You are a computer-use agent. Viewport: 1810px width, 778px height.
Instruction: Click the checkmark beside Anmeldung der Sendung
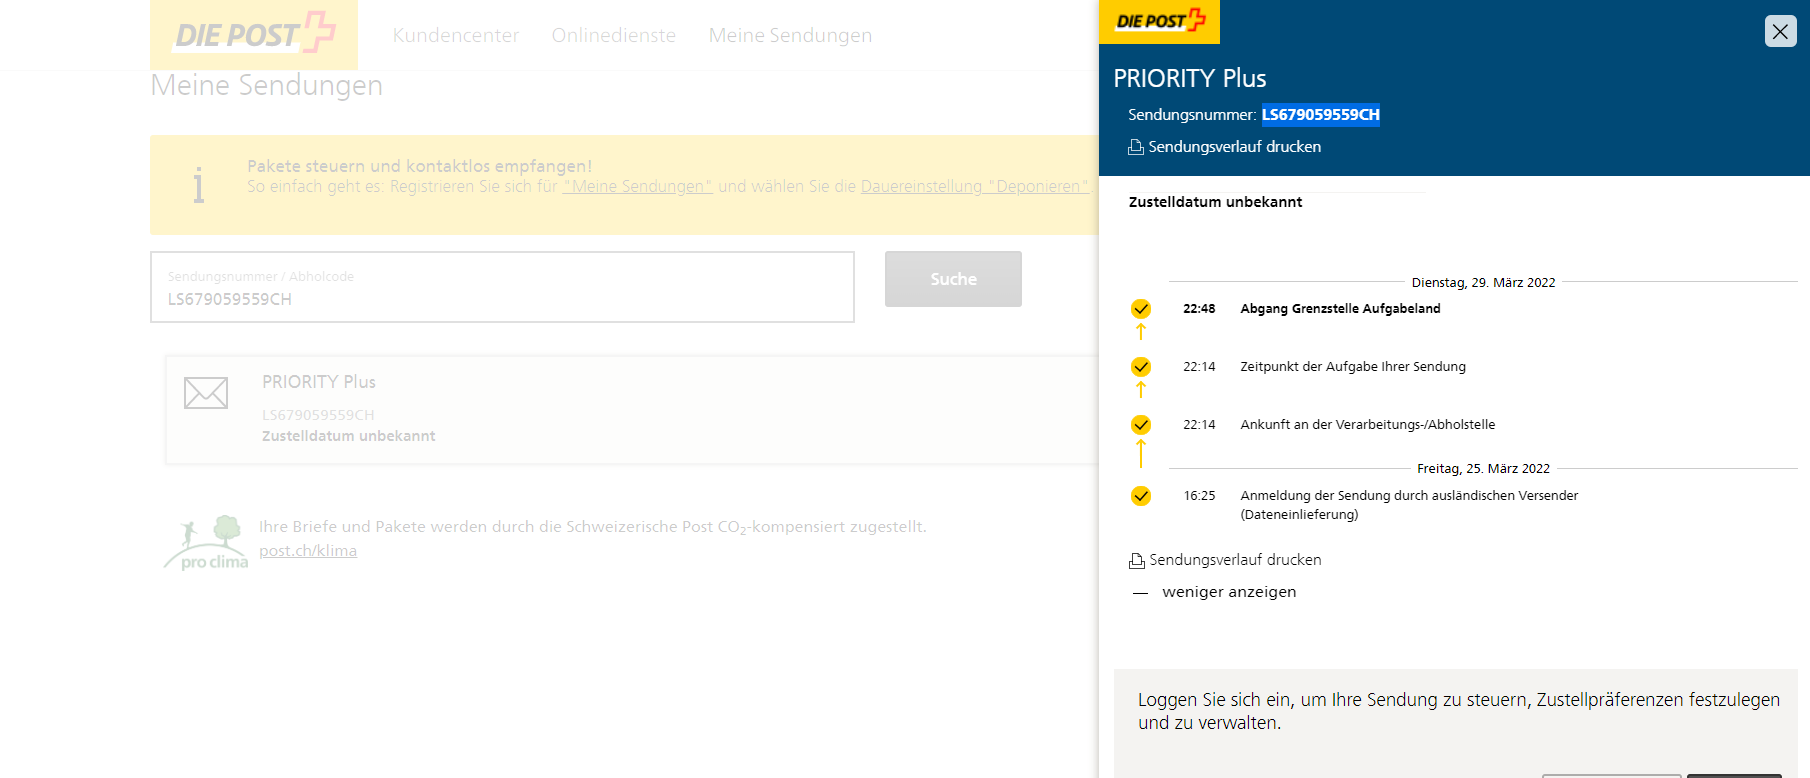(x=1141, y=496)
